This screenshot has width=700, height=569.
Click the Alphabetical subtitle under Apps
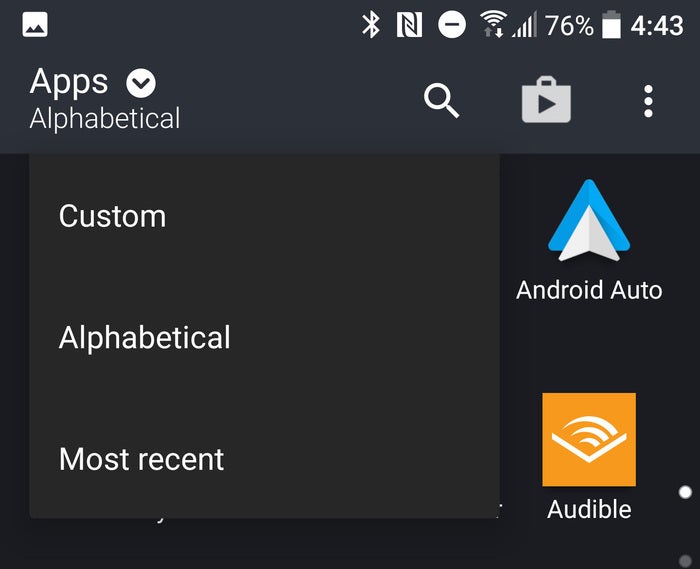click(105, 119)
